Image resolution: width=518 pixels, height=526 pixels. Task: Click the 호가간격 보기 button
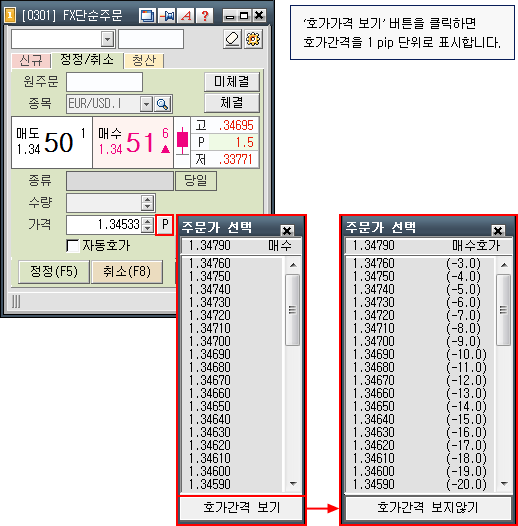[241, 507]
